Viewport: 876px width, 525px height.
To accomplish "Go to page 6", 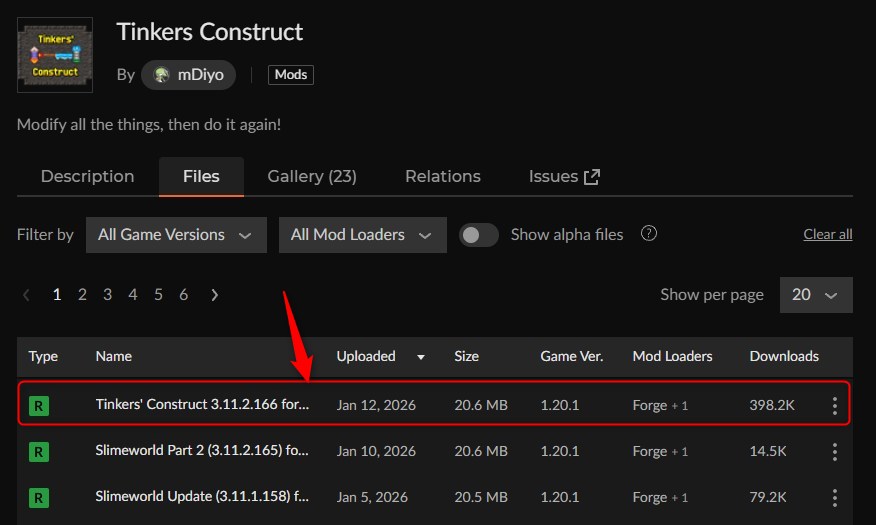I will click(x=183, y=295).
